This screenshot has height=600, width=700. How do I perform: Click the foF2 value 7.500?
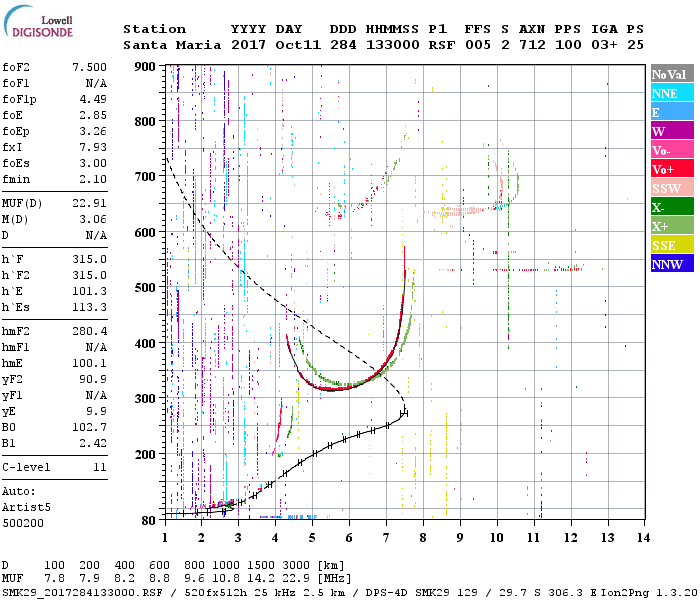click(90, 67)
